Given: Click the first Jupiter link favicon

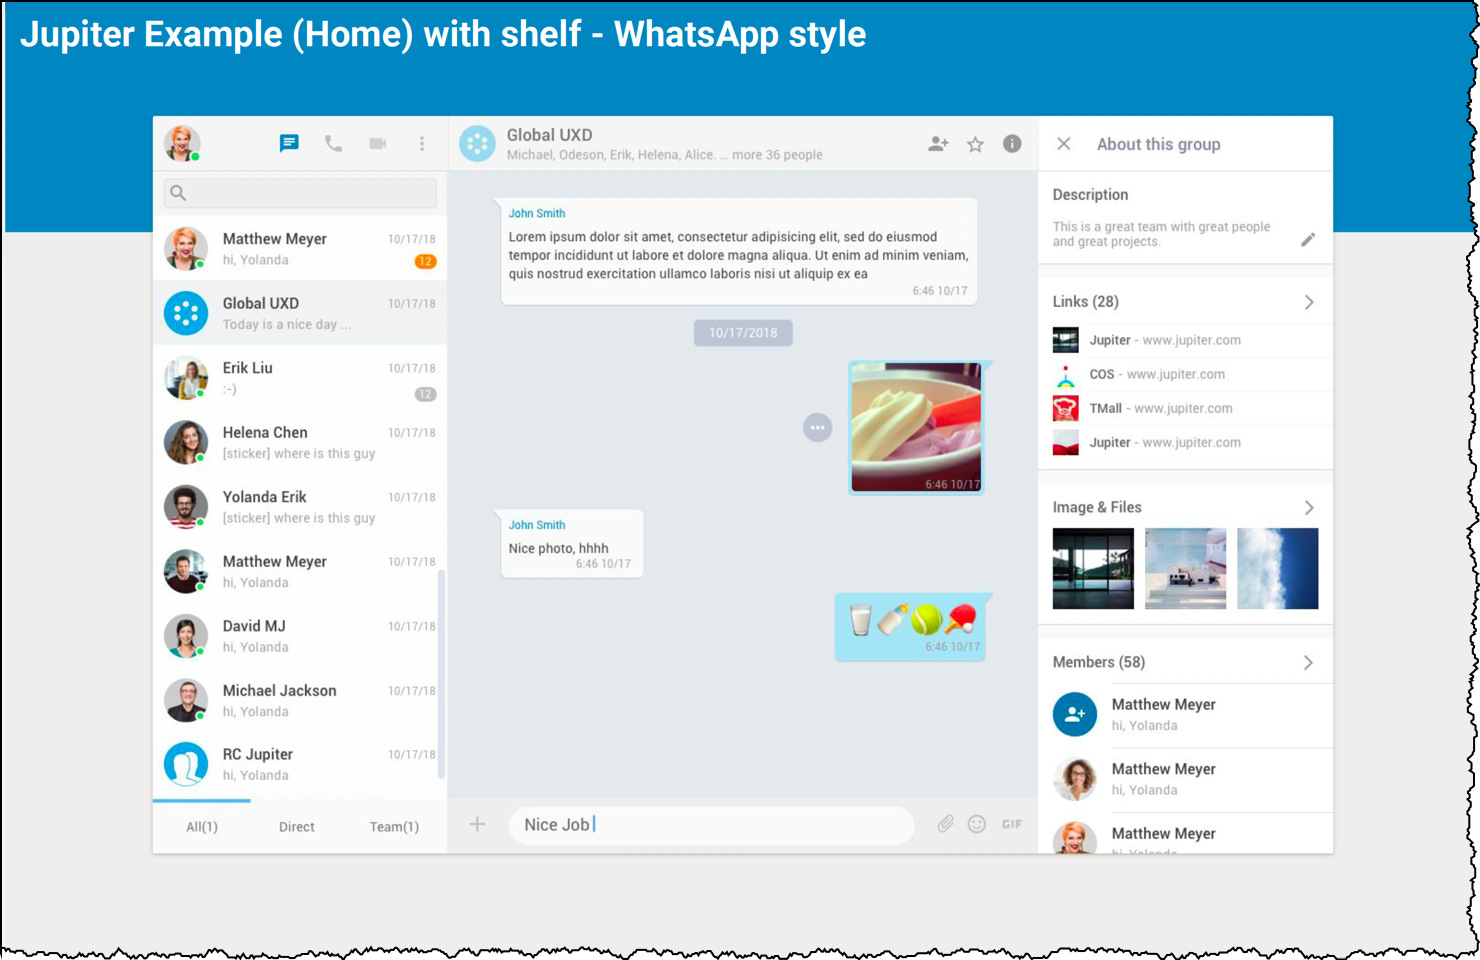Looking at the screenshot, I should (x=1066, y=340).
